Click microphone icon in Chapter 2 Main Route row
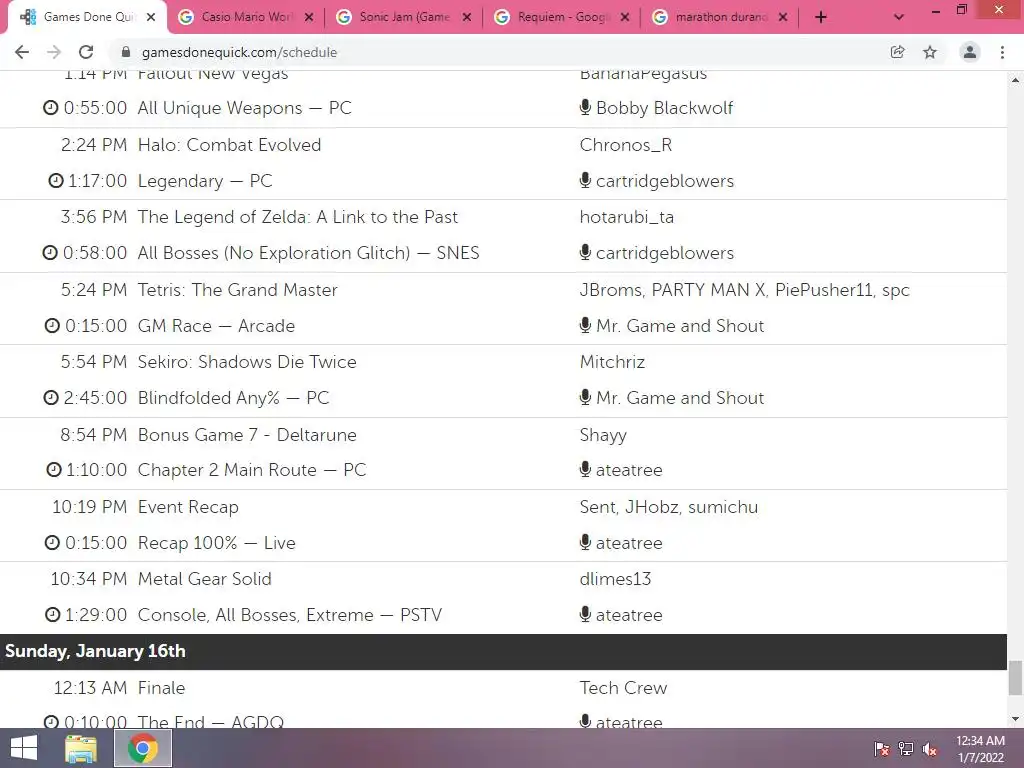 click(585, 470)
